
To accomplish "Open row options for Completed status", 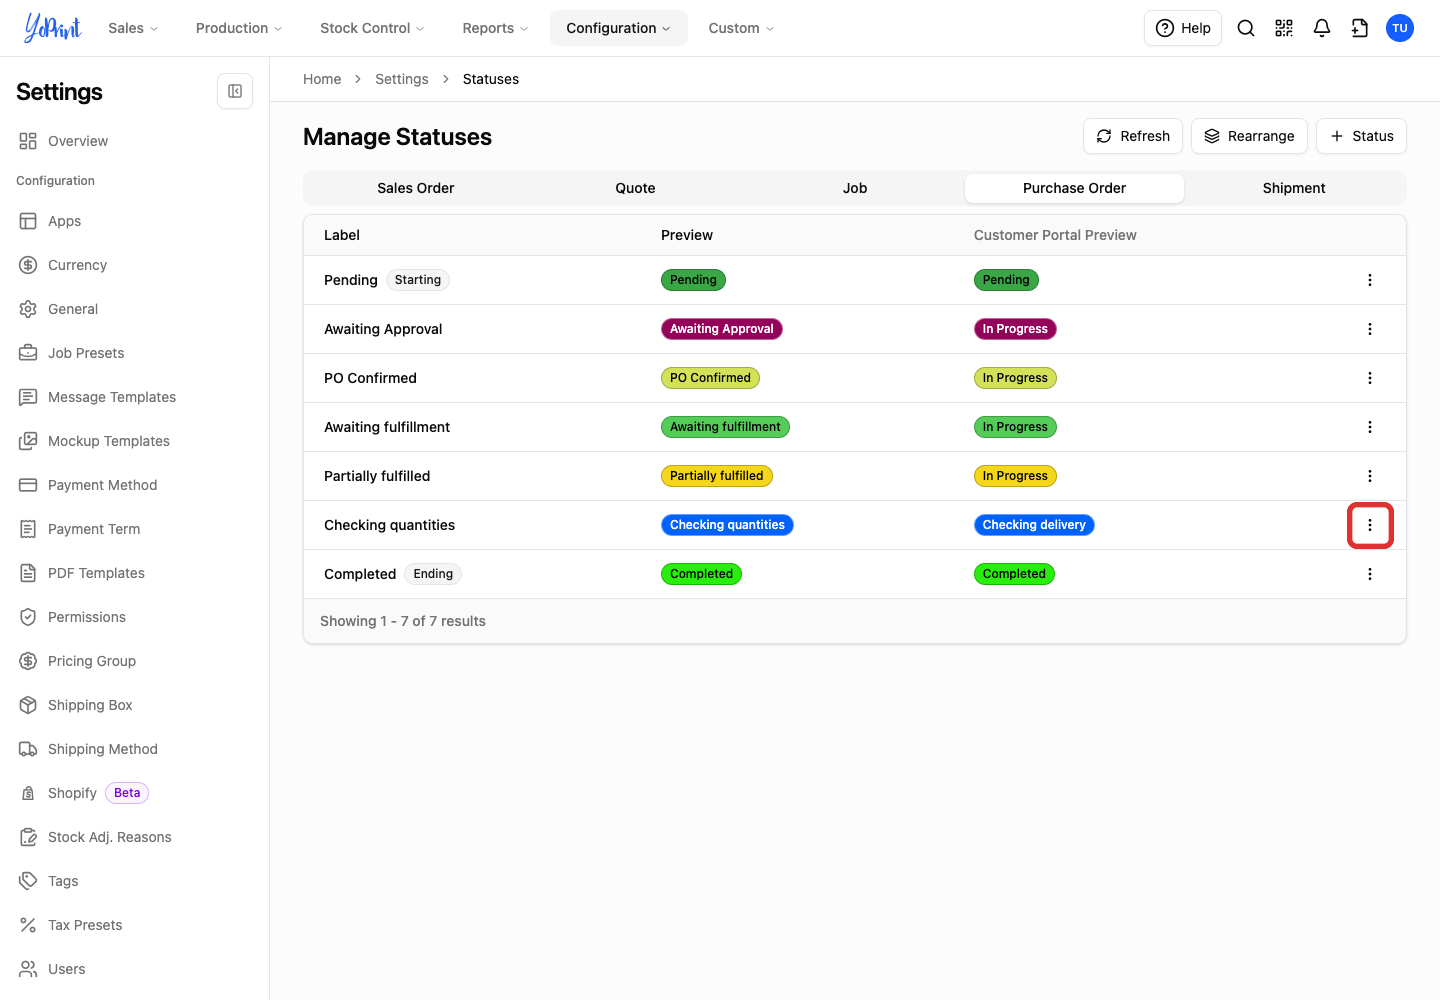I will [x=1370, y=574].
